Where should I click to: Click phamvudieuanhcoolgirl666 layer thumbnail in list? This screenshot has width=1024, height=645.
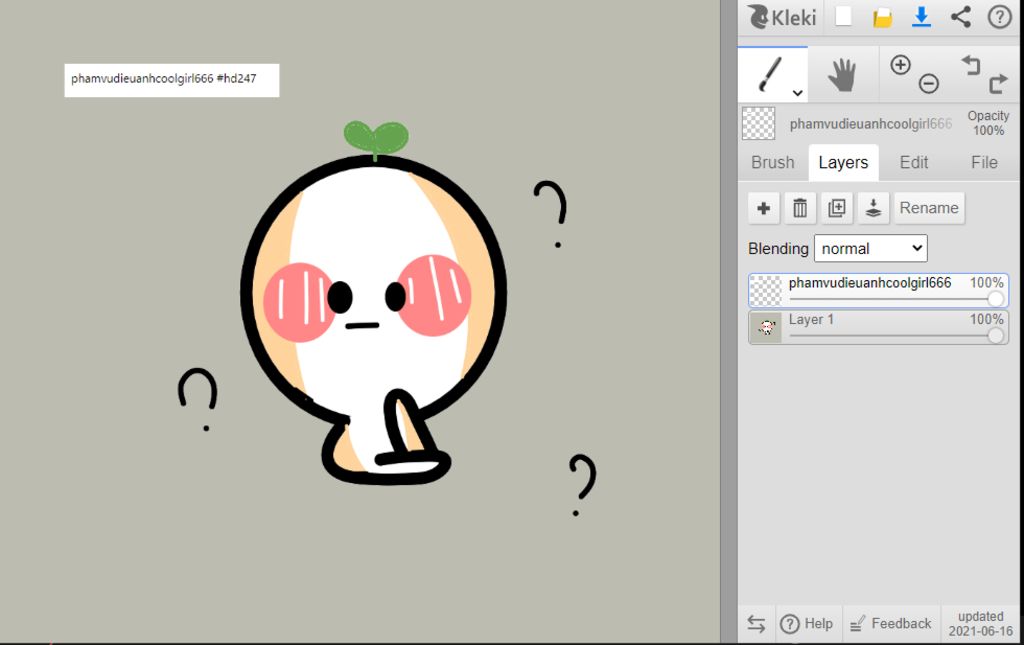[766, 291]
